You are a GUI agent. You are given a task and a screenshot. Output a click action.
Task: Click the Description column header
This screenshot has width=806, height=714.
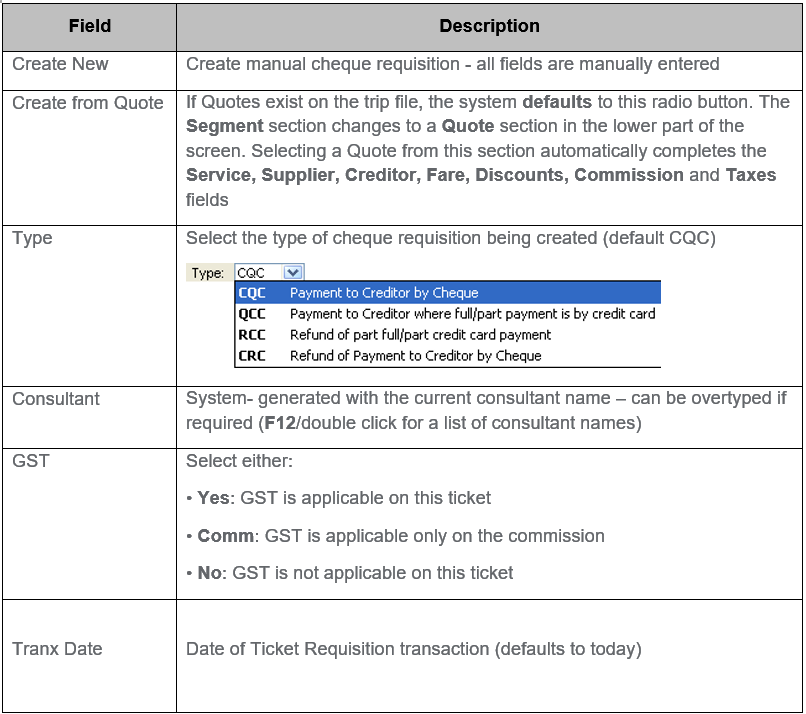(x=489, y=25)
